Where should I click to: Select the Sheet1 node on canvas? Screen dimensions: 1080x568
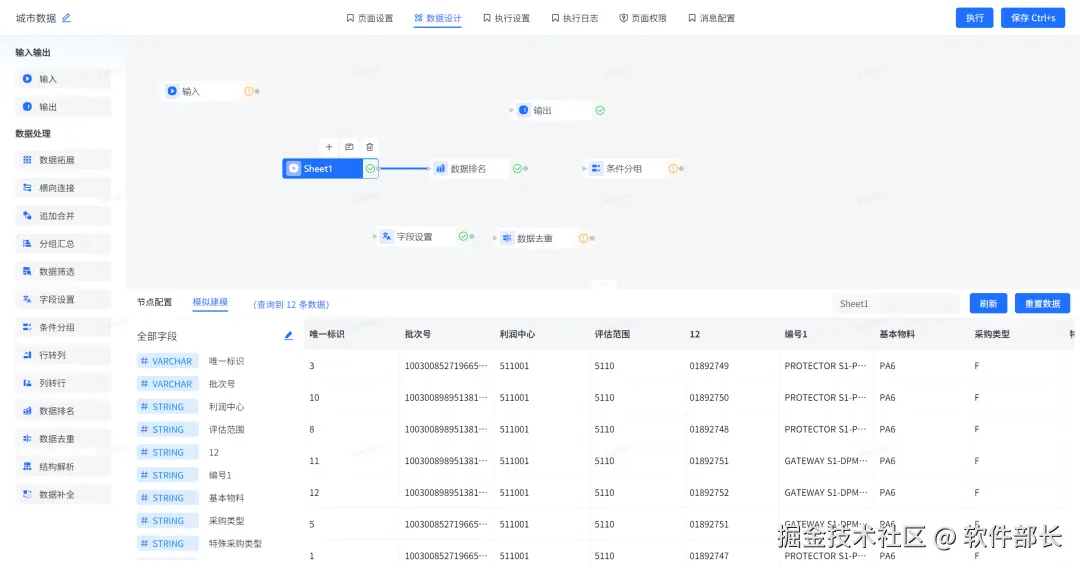click(x=330, y=168)
